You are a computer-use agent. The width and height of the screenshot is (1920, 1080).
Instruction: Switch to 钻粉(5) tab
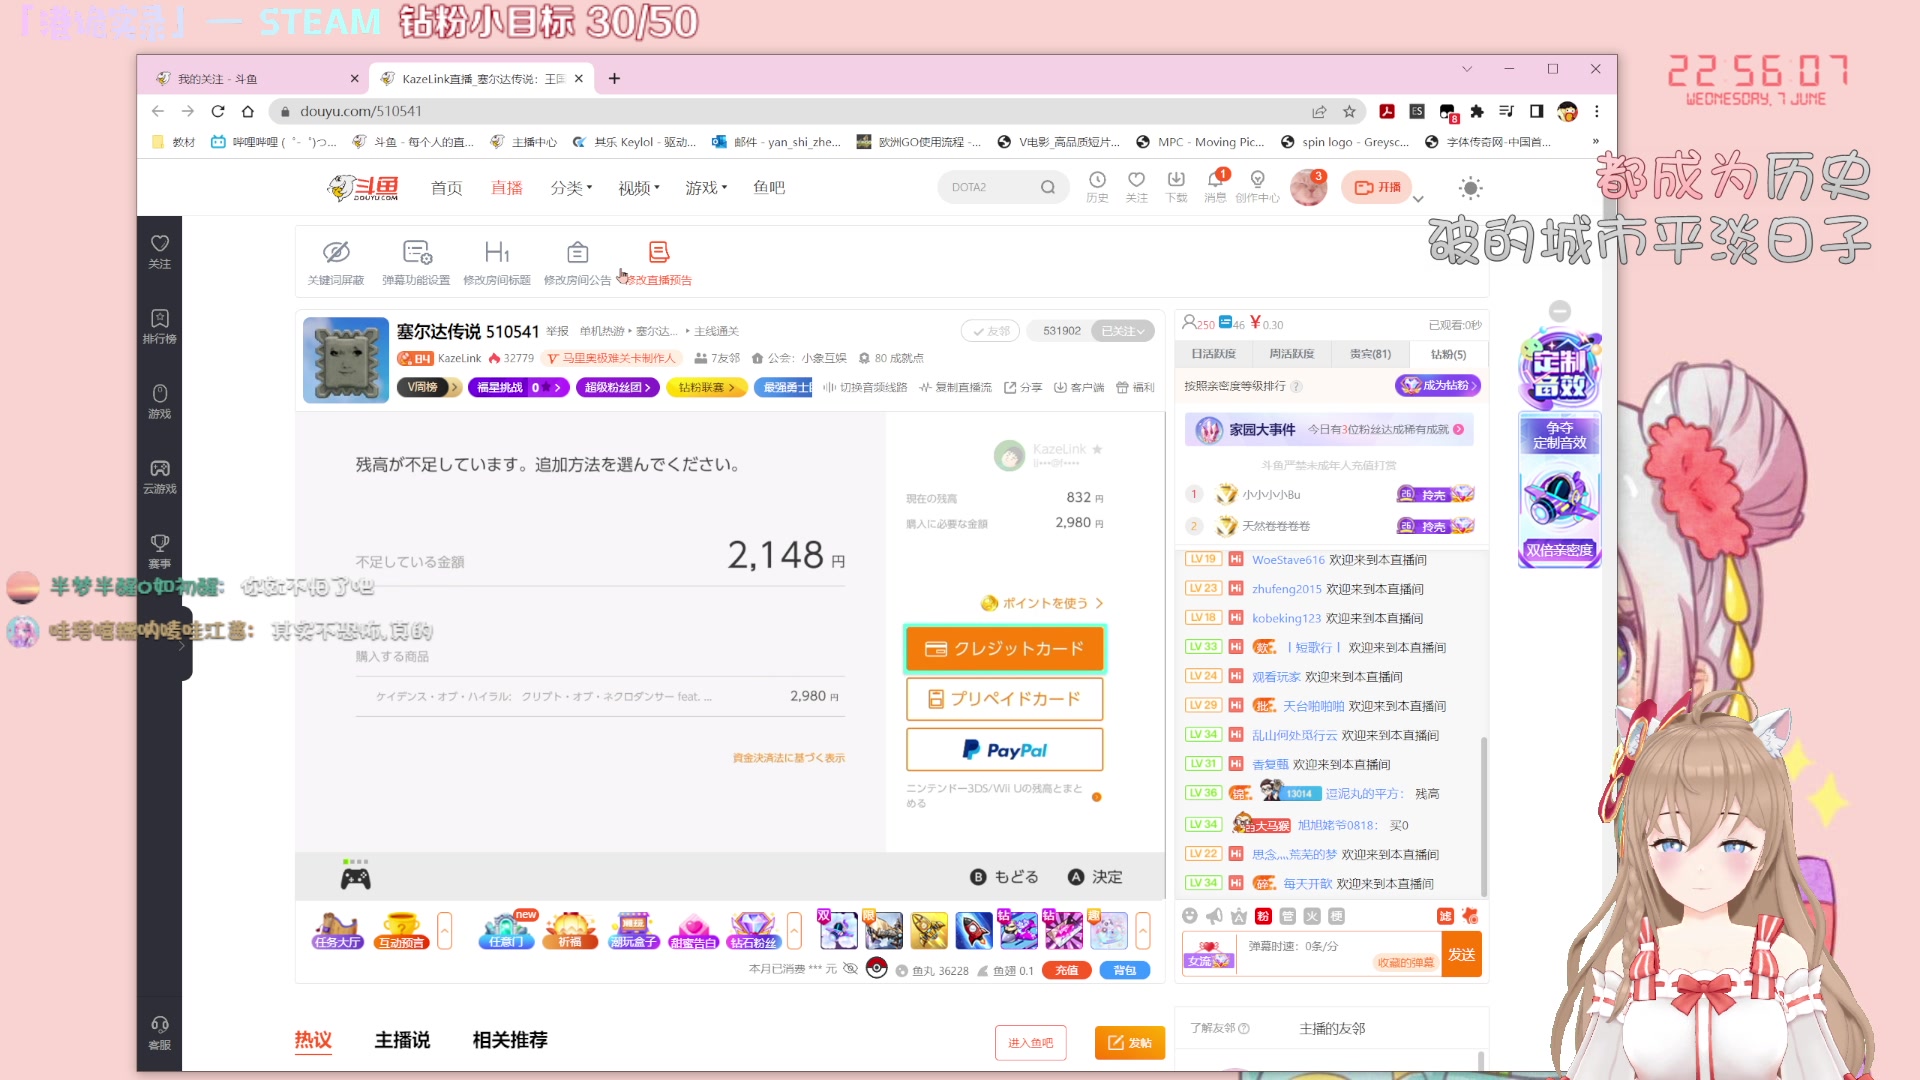(x=1448, y=354)
